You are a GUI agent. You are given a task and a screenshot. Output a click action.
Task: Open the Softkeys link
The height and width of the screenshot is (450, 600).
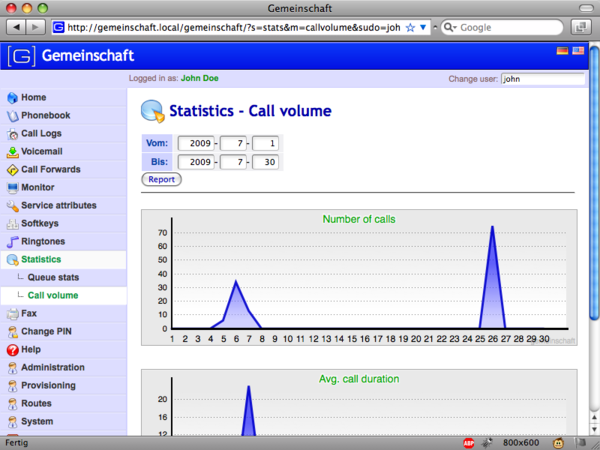40,223
